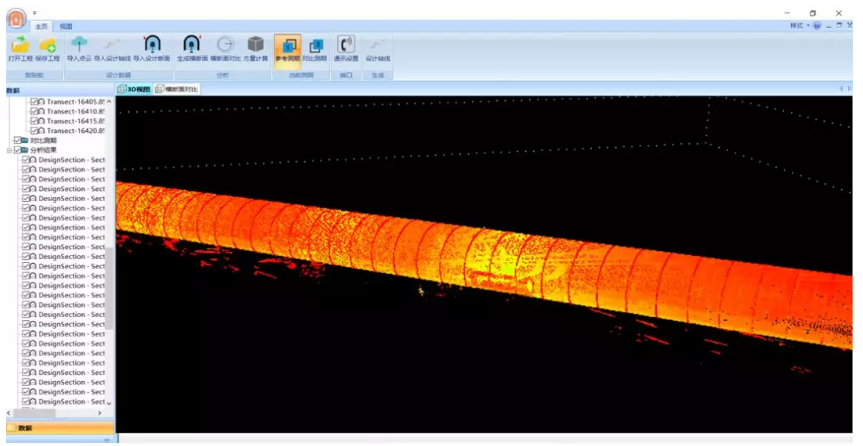Click the 生成横断面 generate cross-section icon

[192, 46]
